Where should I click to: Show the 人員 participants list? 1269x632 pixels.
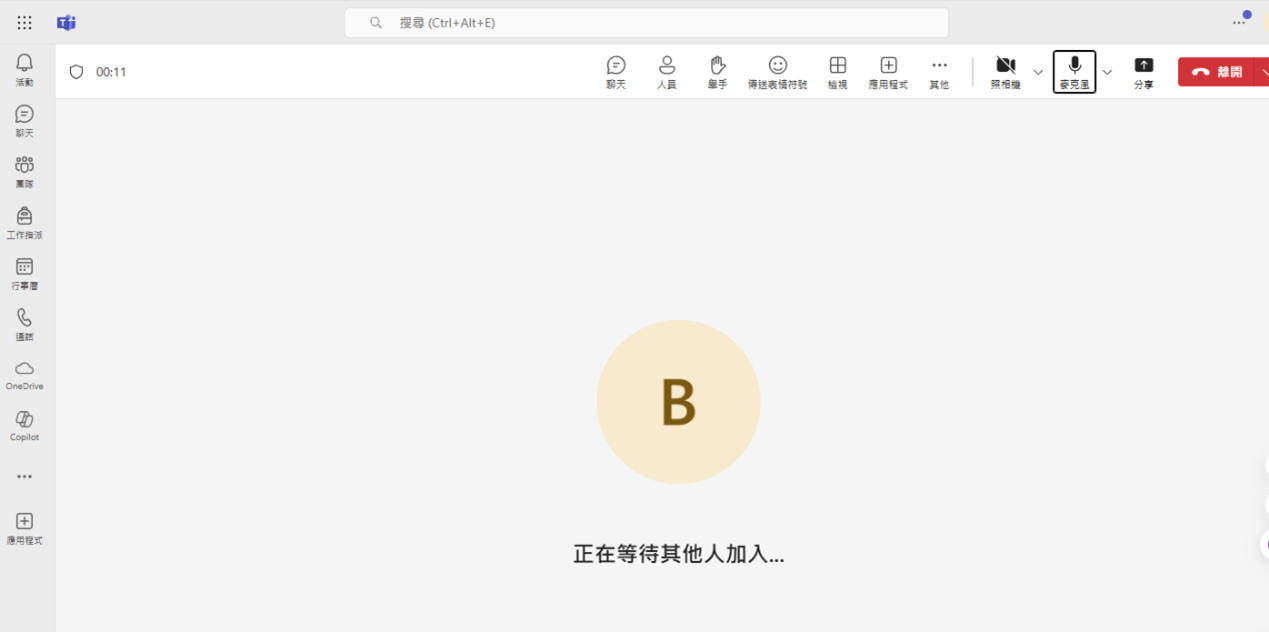(667, 71)
